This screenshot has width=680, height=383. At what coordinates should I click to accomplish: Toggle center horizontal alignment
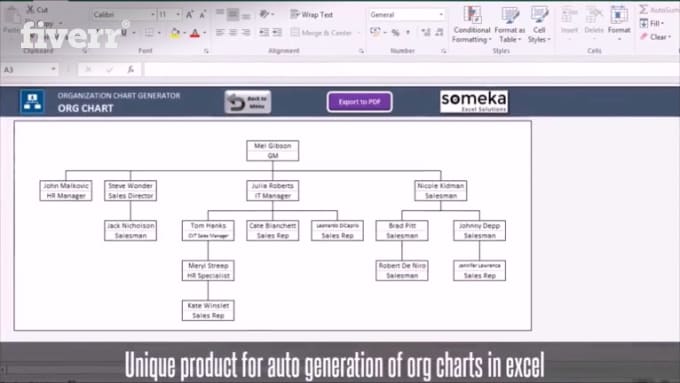tap(233, 33)
